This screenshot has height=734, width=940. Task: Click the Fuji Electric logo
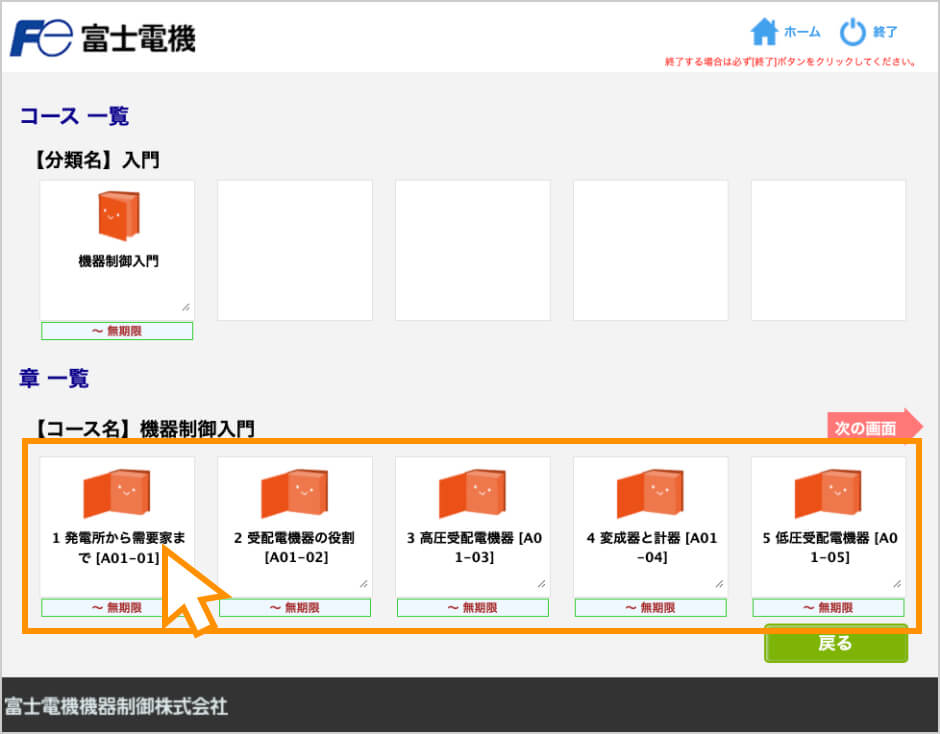tap(103, 38)
